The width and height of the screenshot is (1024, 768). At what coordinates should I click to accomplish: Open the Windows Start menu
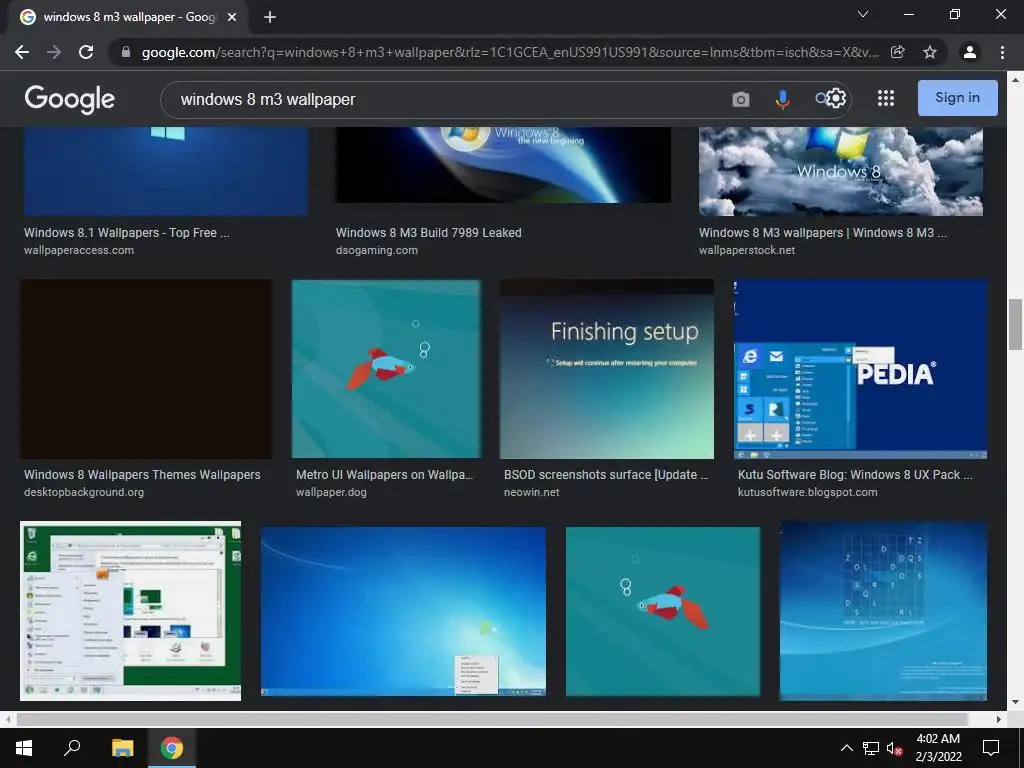pos(24,748)
